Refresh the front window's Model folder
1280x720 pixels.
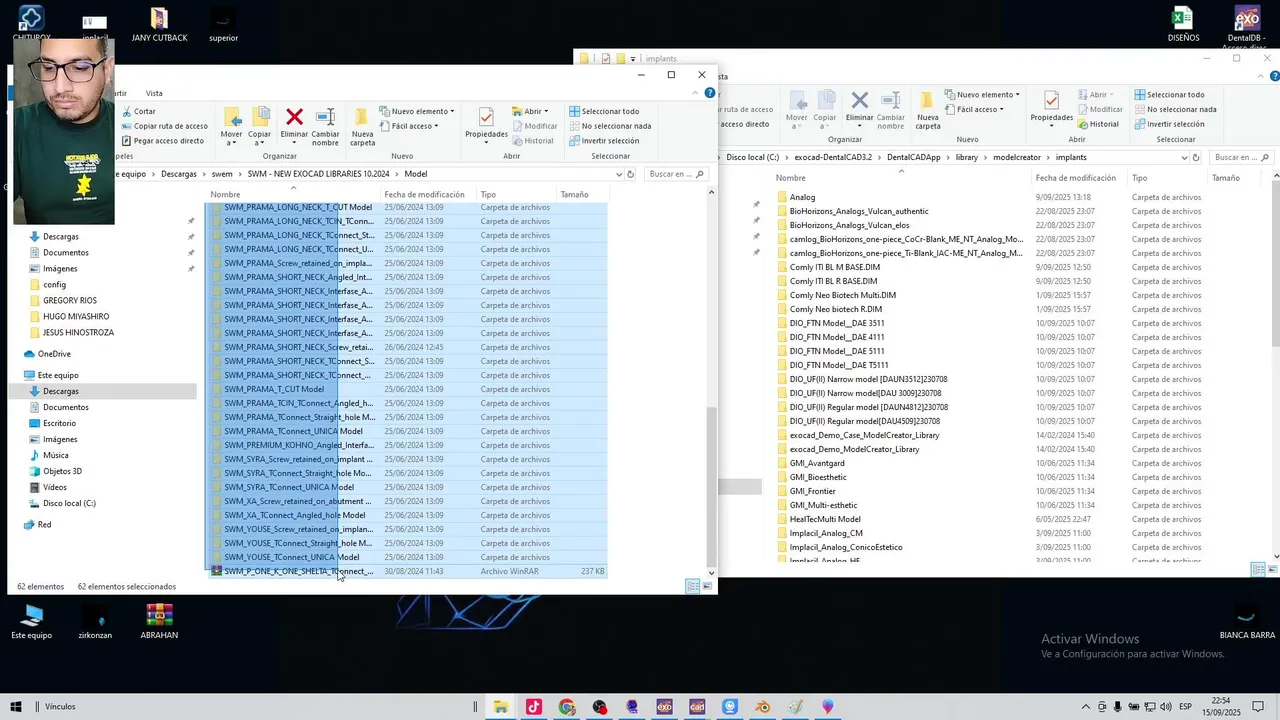(x=630, y=174)
